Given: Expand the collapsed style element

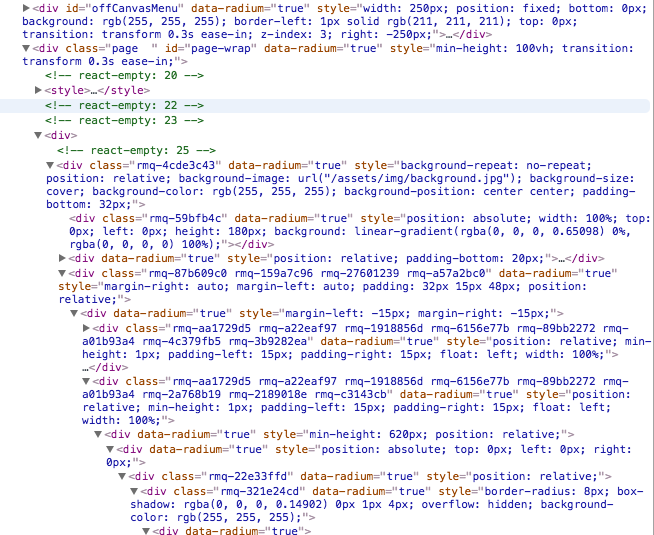Looking at the screenshot, I should tap(39, 90).
